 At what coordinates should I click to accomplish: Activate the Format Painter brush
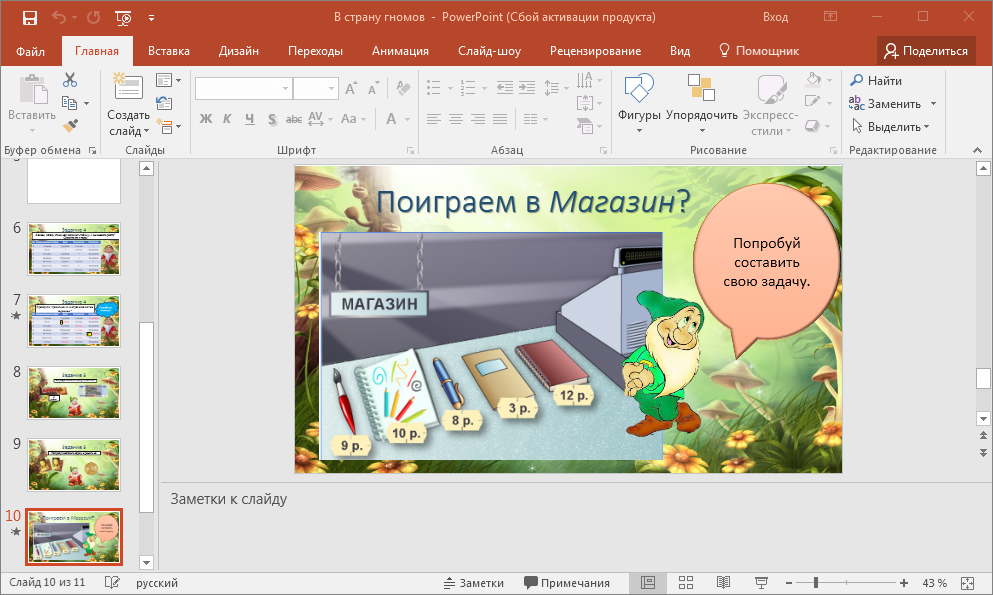[70, 126]
